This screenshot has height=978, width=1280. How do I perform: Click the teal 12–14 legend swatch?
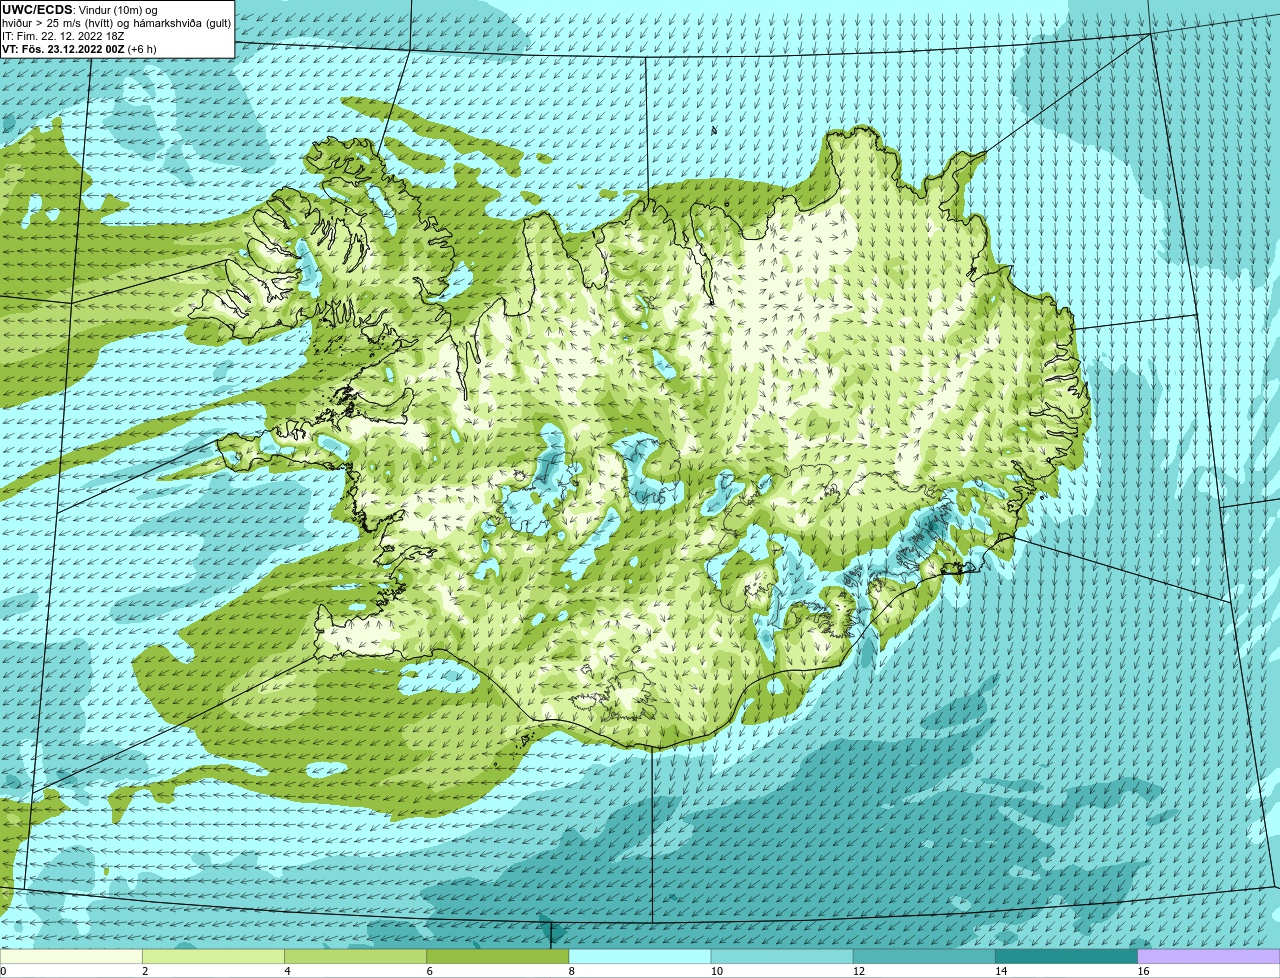(924, 957)
